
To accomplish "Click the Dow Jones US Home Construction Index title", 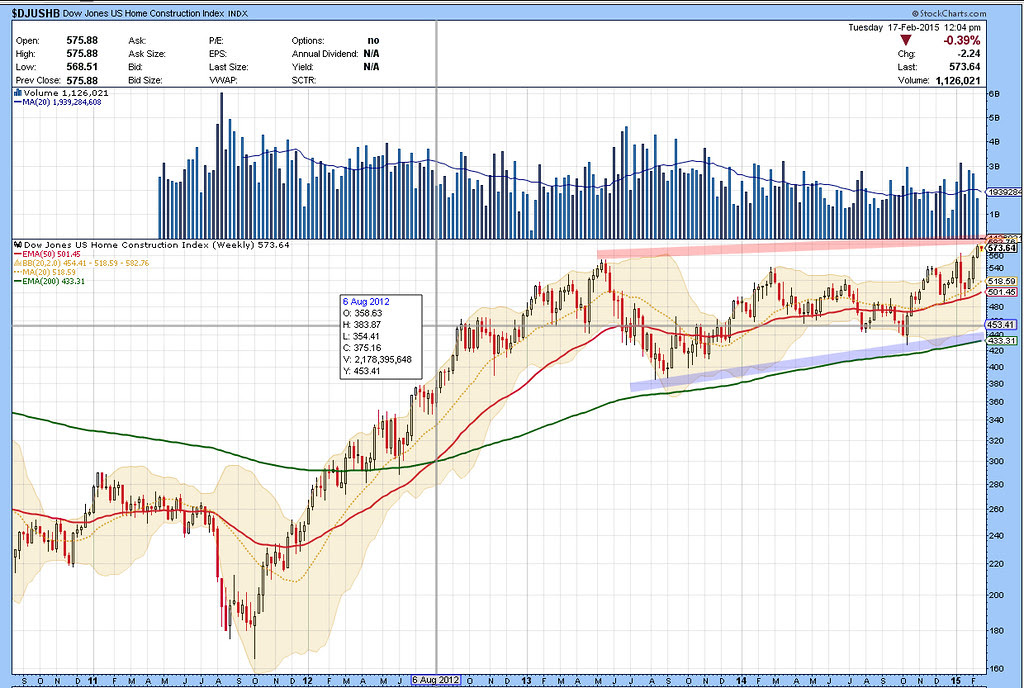I will tap(143, 13).
